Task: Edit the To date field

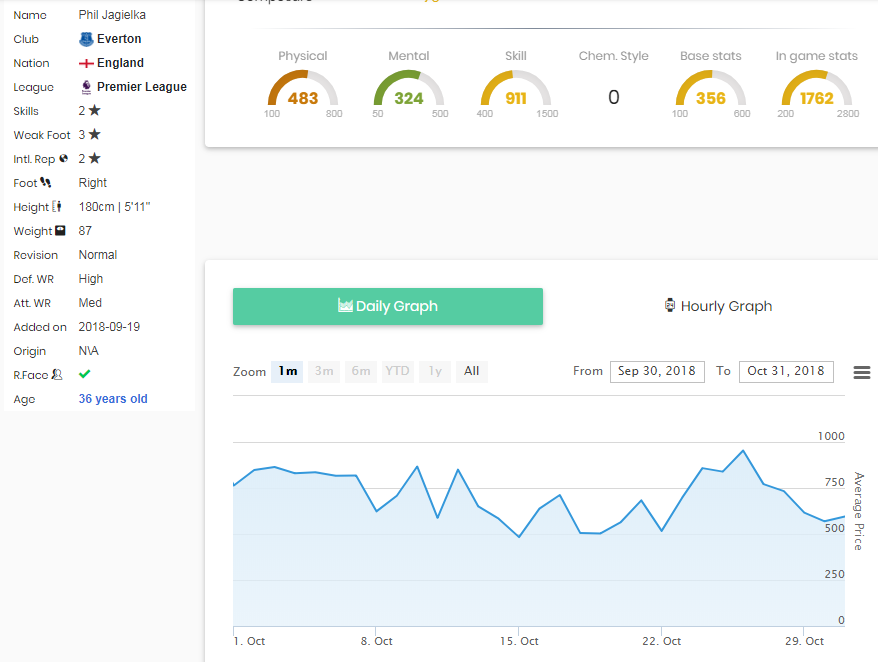Action: tap(786, 371)
